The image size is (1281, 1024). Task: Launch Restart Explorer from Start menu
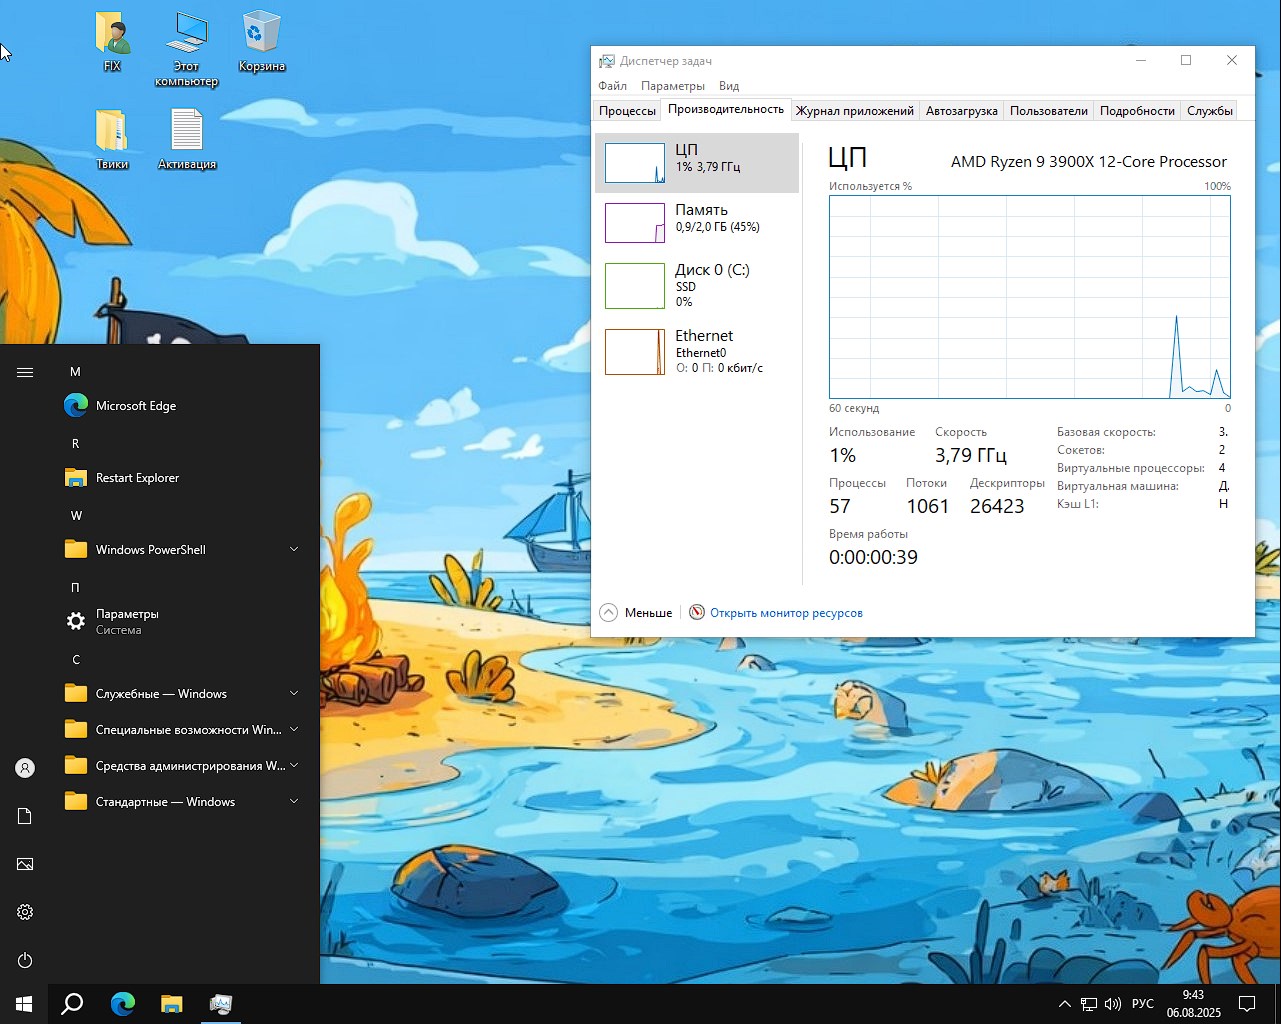[x=137, y=478]
